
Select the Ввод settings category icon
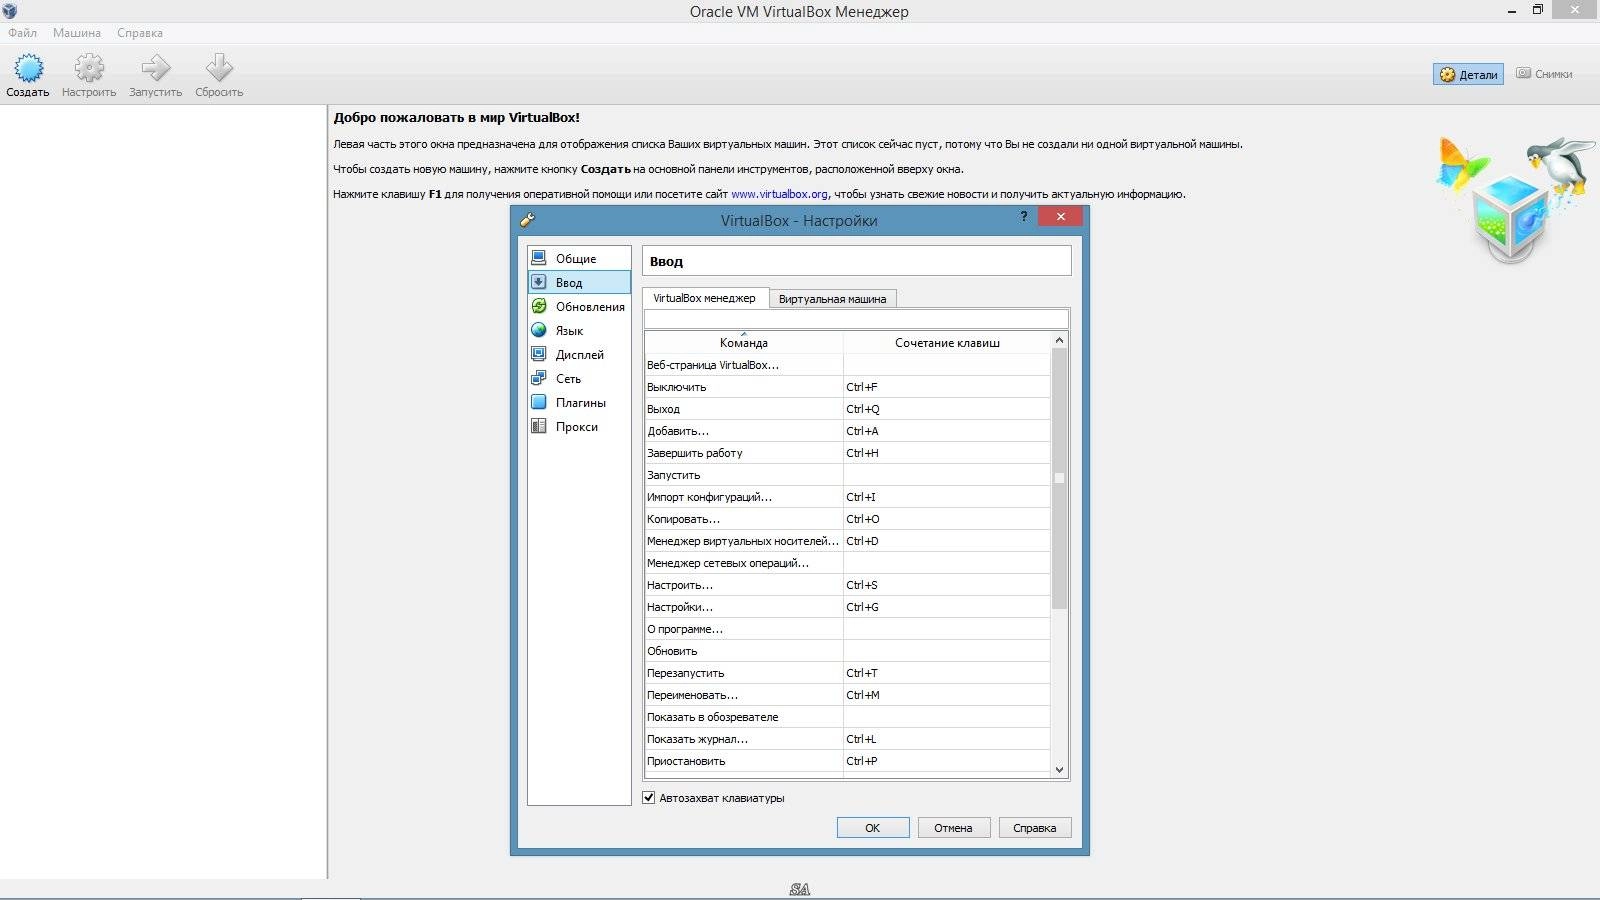tap(539, 282)
